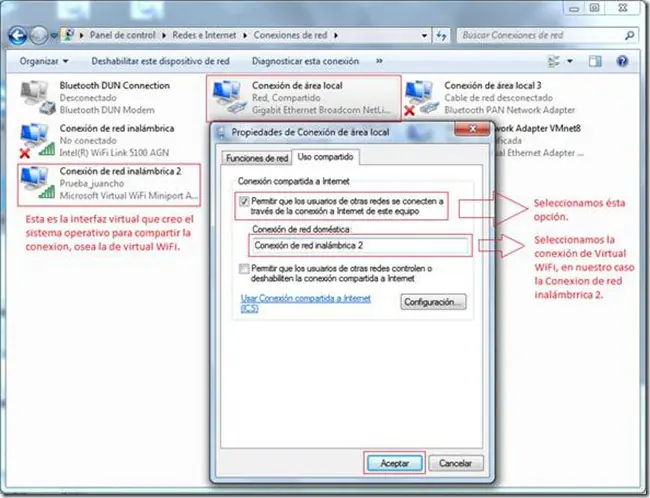Open the Organizar menu
This screenshot has height=498, width=650.
pyautogui.click(x=44, y=61)
